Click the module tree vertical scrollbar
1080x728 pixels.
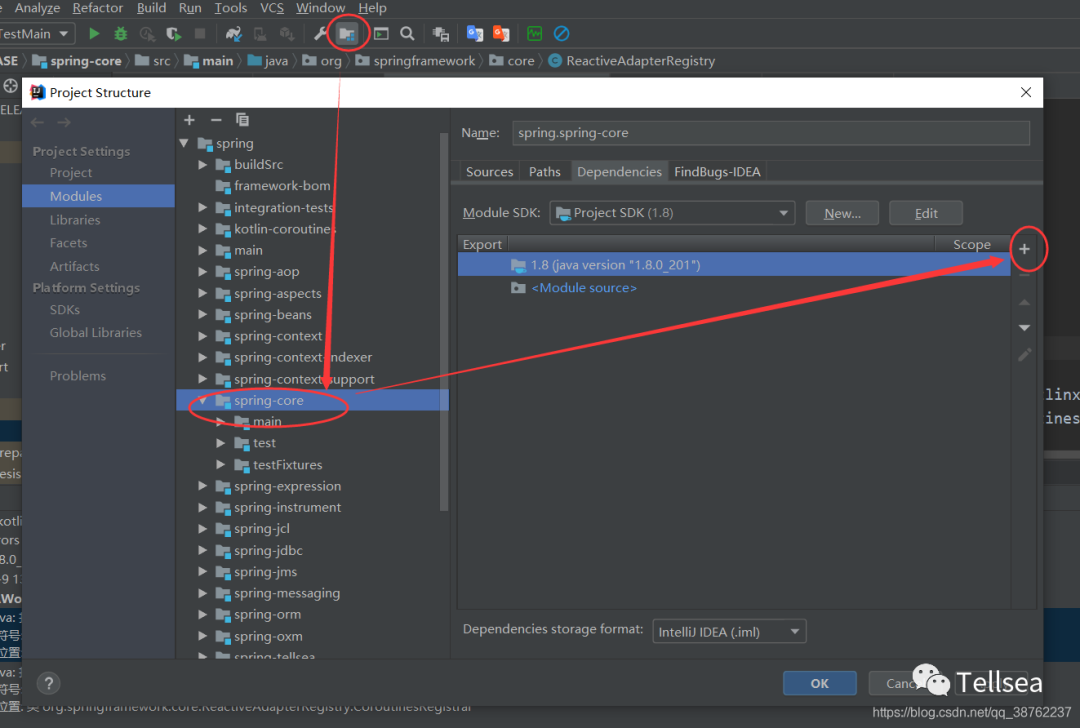pyautogui.click(x=444, y=322)
